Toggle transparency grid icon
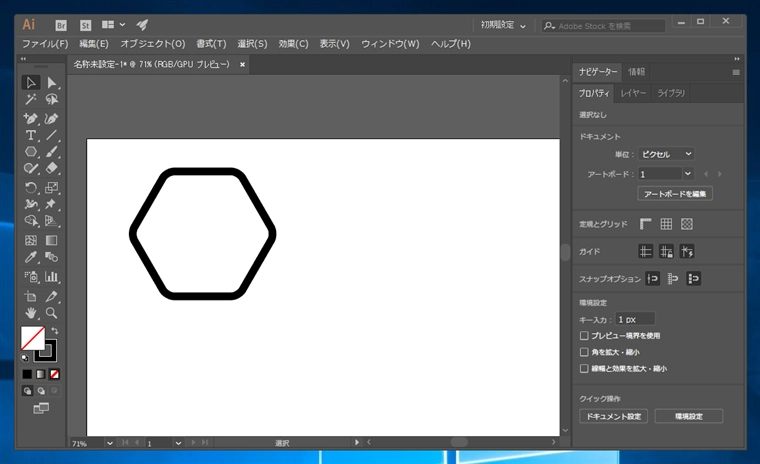760x464 pixels. pos(687,224)
